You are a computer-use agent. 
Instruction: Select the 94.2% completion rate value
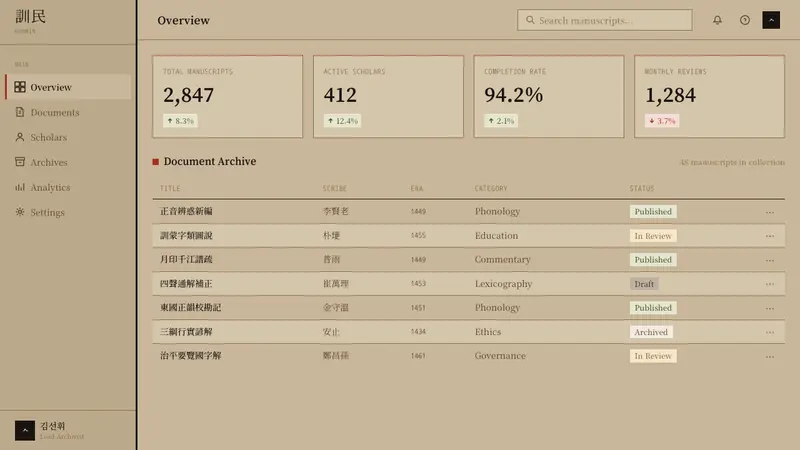click(x=514, y=95)
